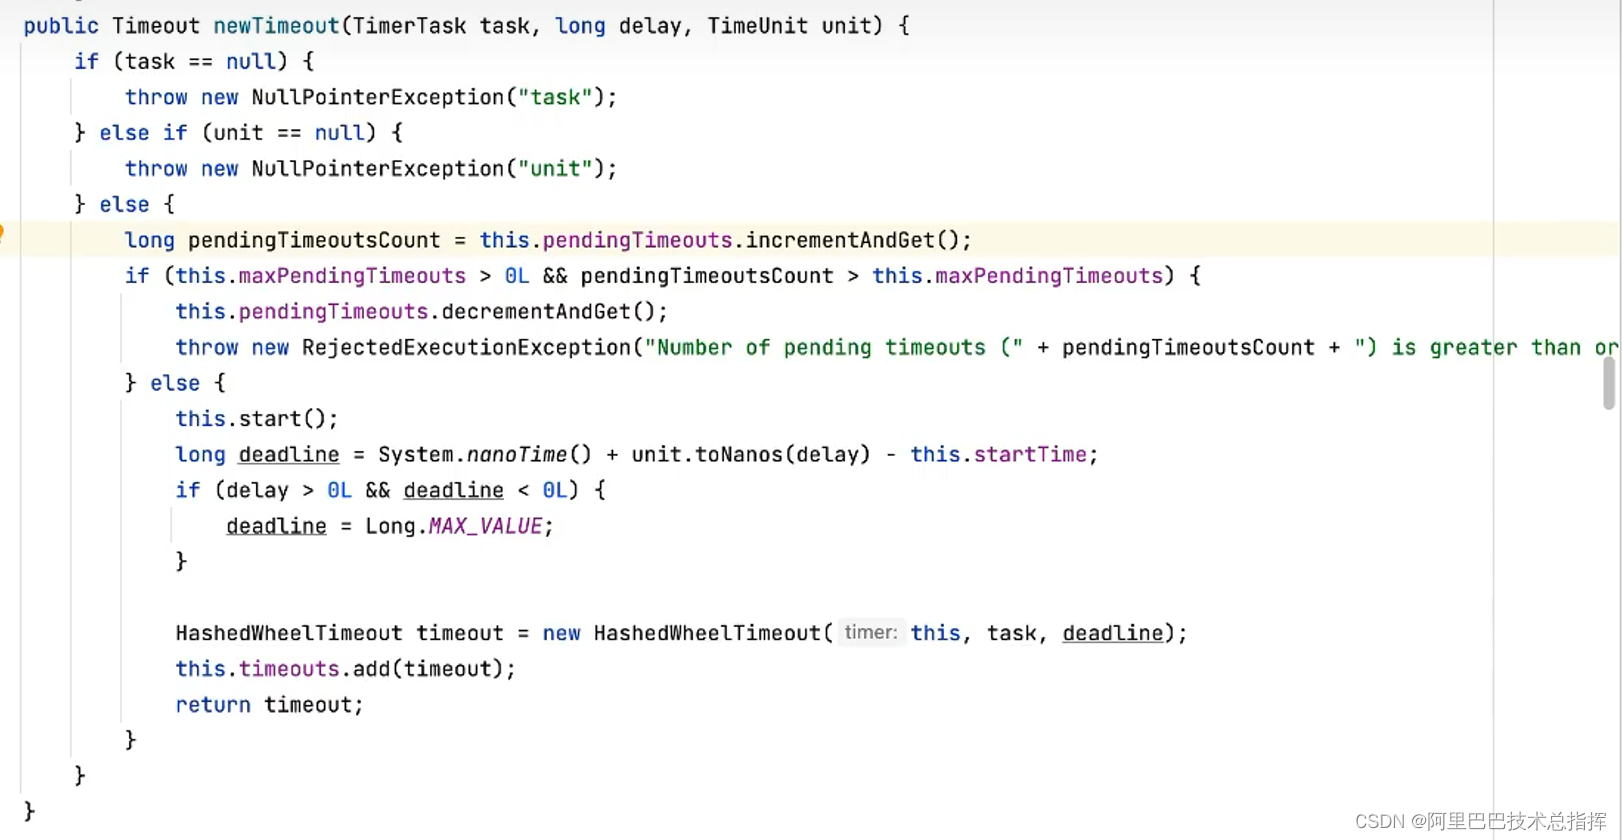
Task: Click 'incrementAndGet()' method call
Action: tap(851, 240)
